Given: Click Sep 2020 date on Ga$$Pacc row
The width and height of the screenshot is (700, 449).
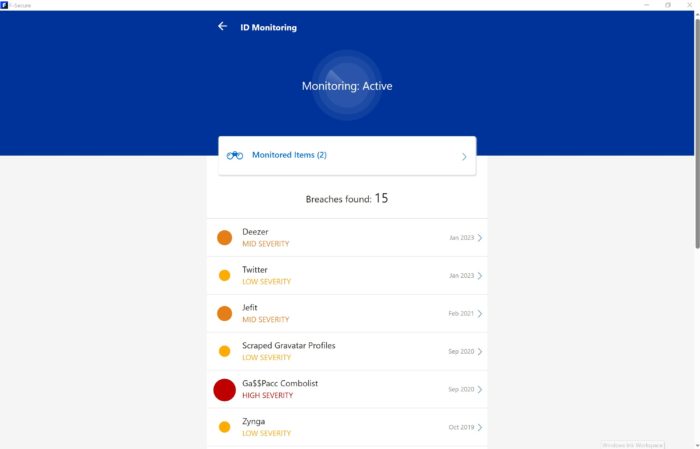Looking at the screenshot, I should coord(461,389).
